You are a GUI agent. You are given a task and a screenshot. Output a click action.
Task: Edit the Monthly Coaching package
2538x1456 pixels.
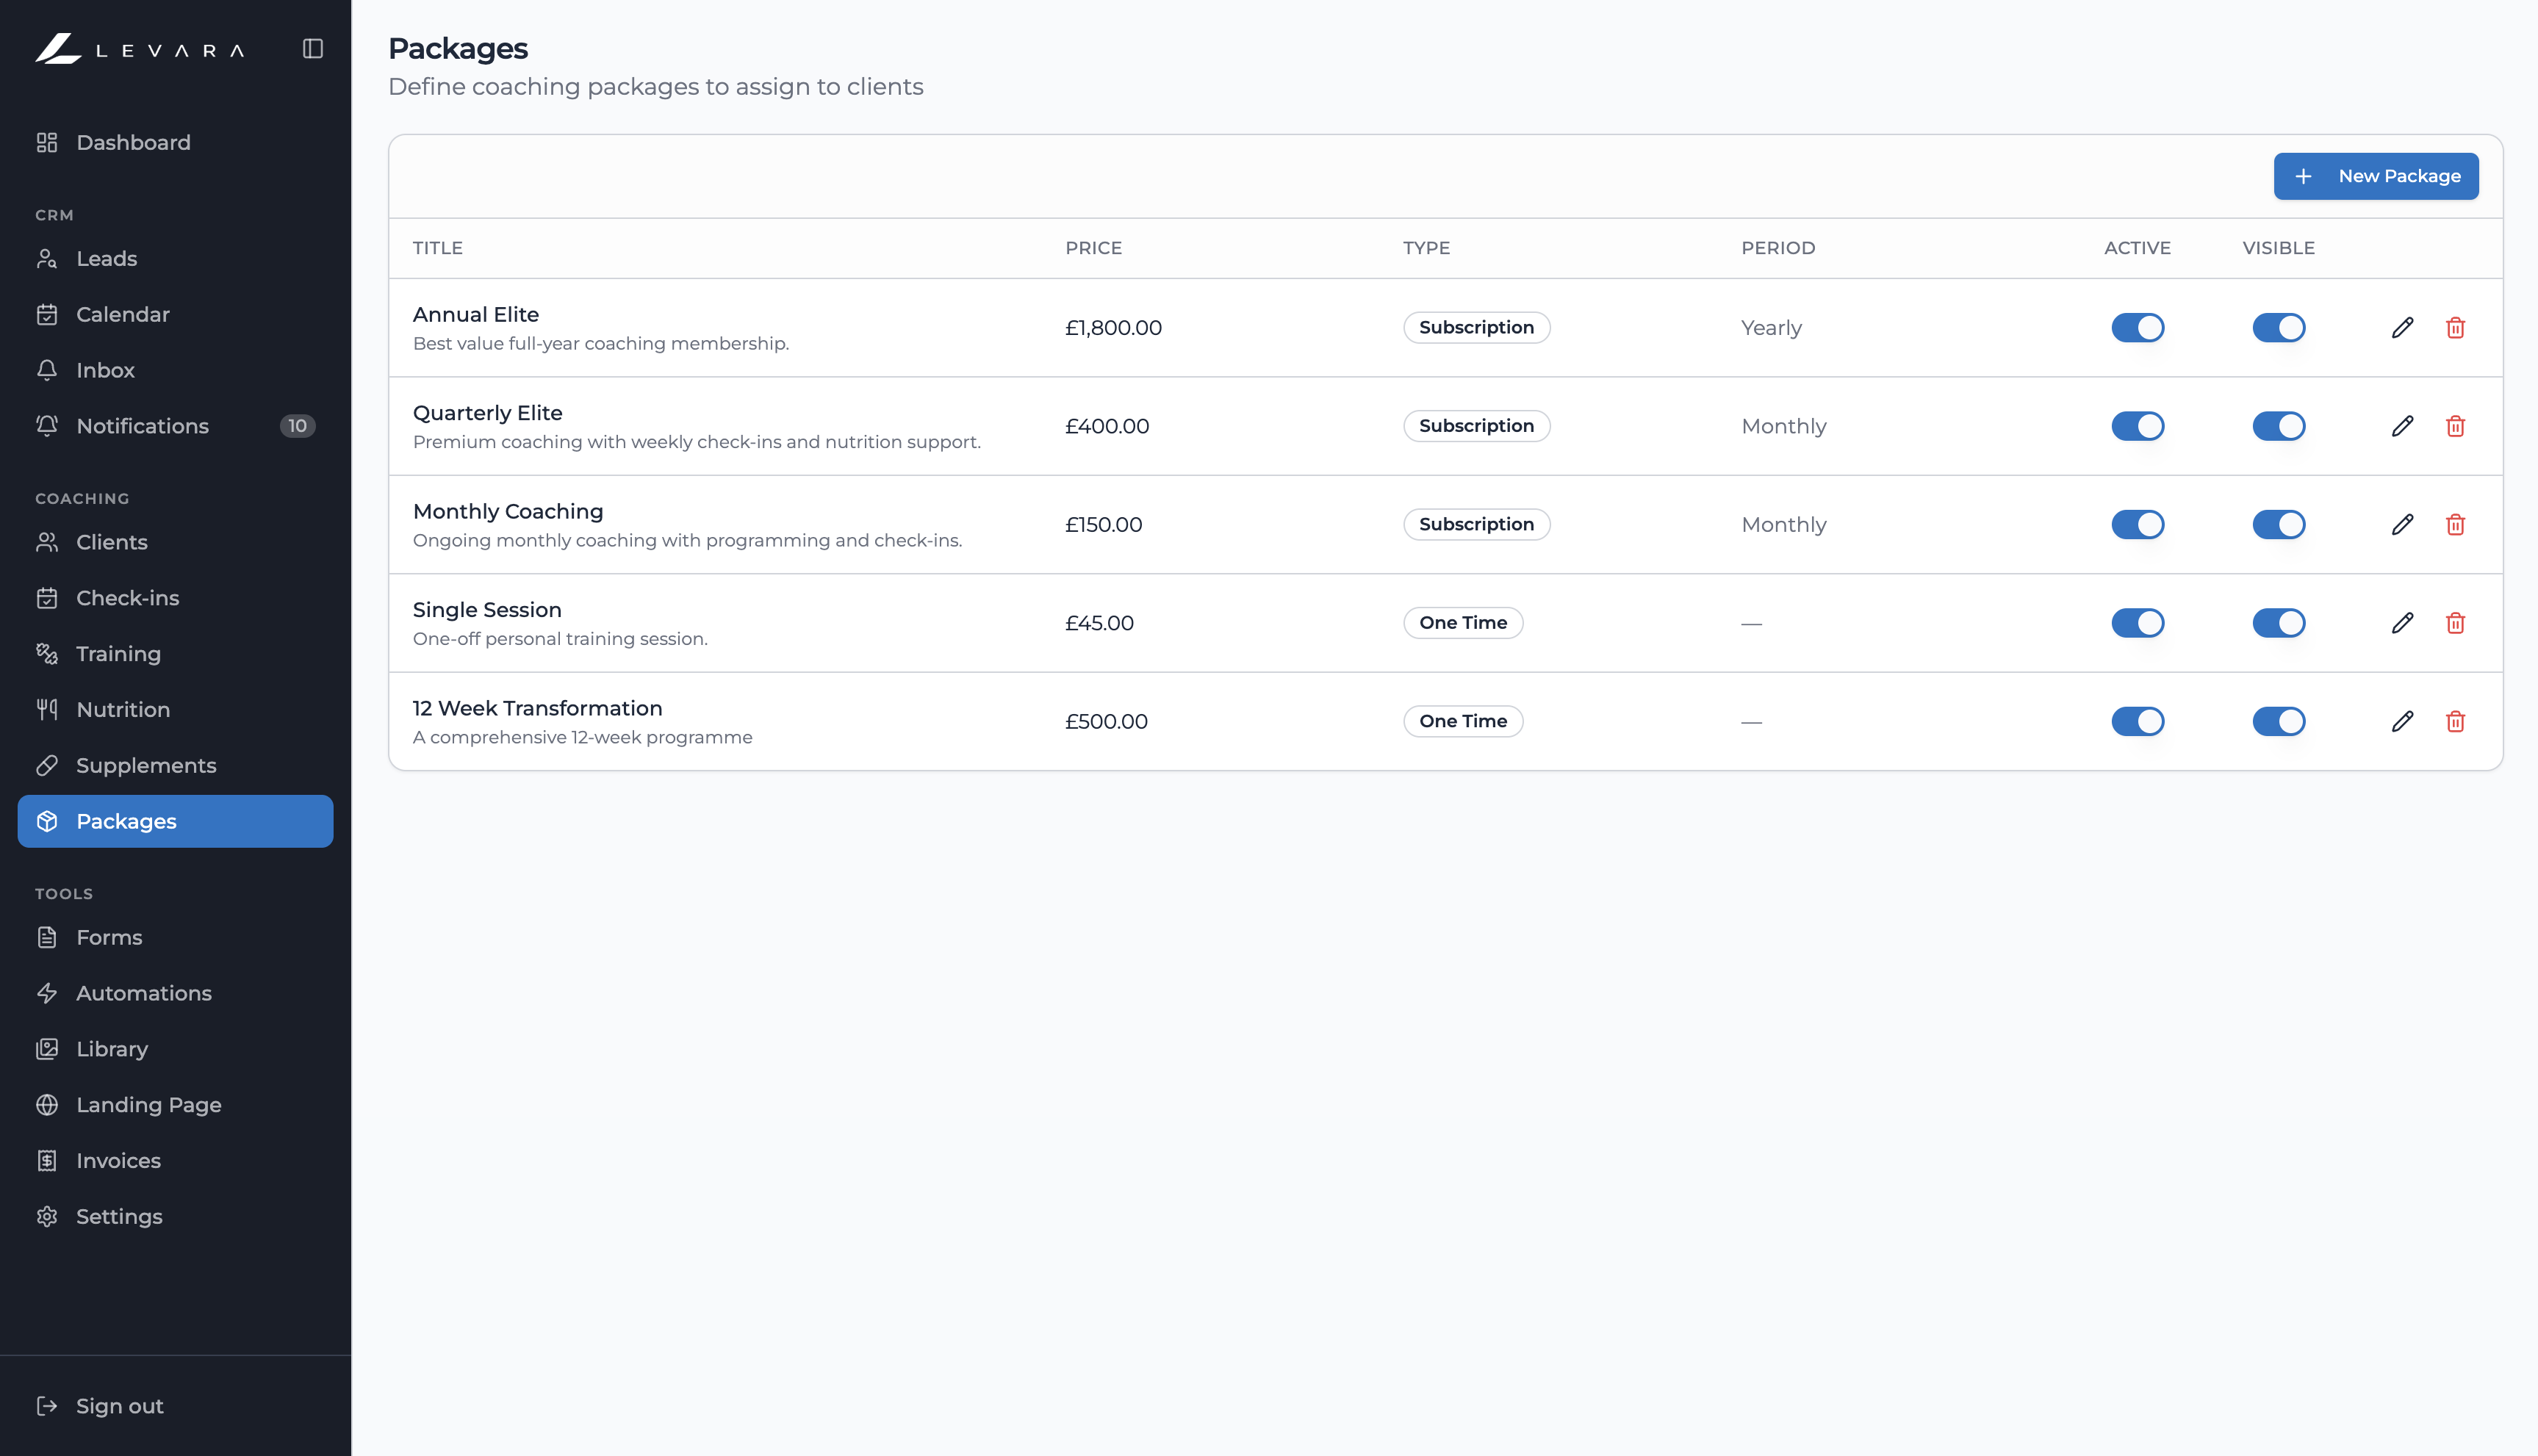coord(2402,524)
